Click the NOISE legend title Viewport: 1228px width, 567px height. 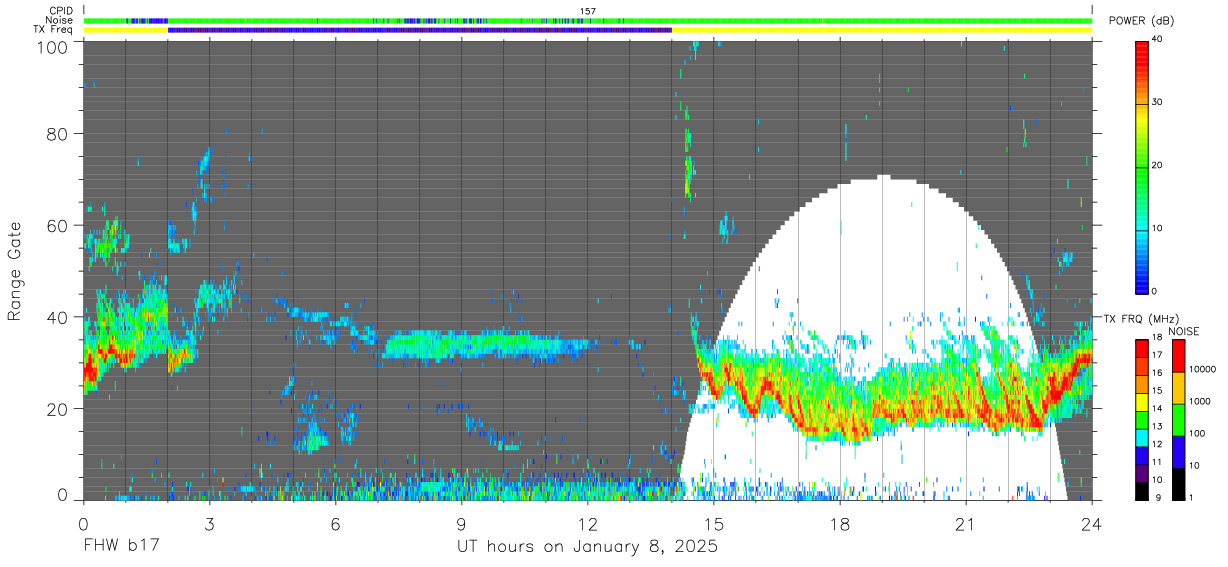coord(1183,331)
